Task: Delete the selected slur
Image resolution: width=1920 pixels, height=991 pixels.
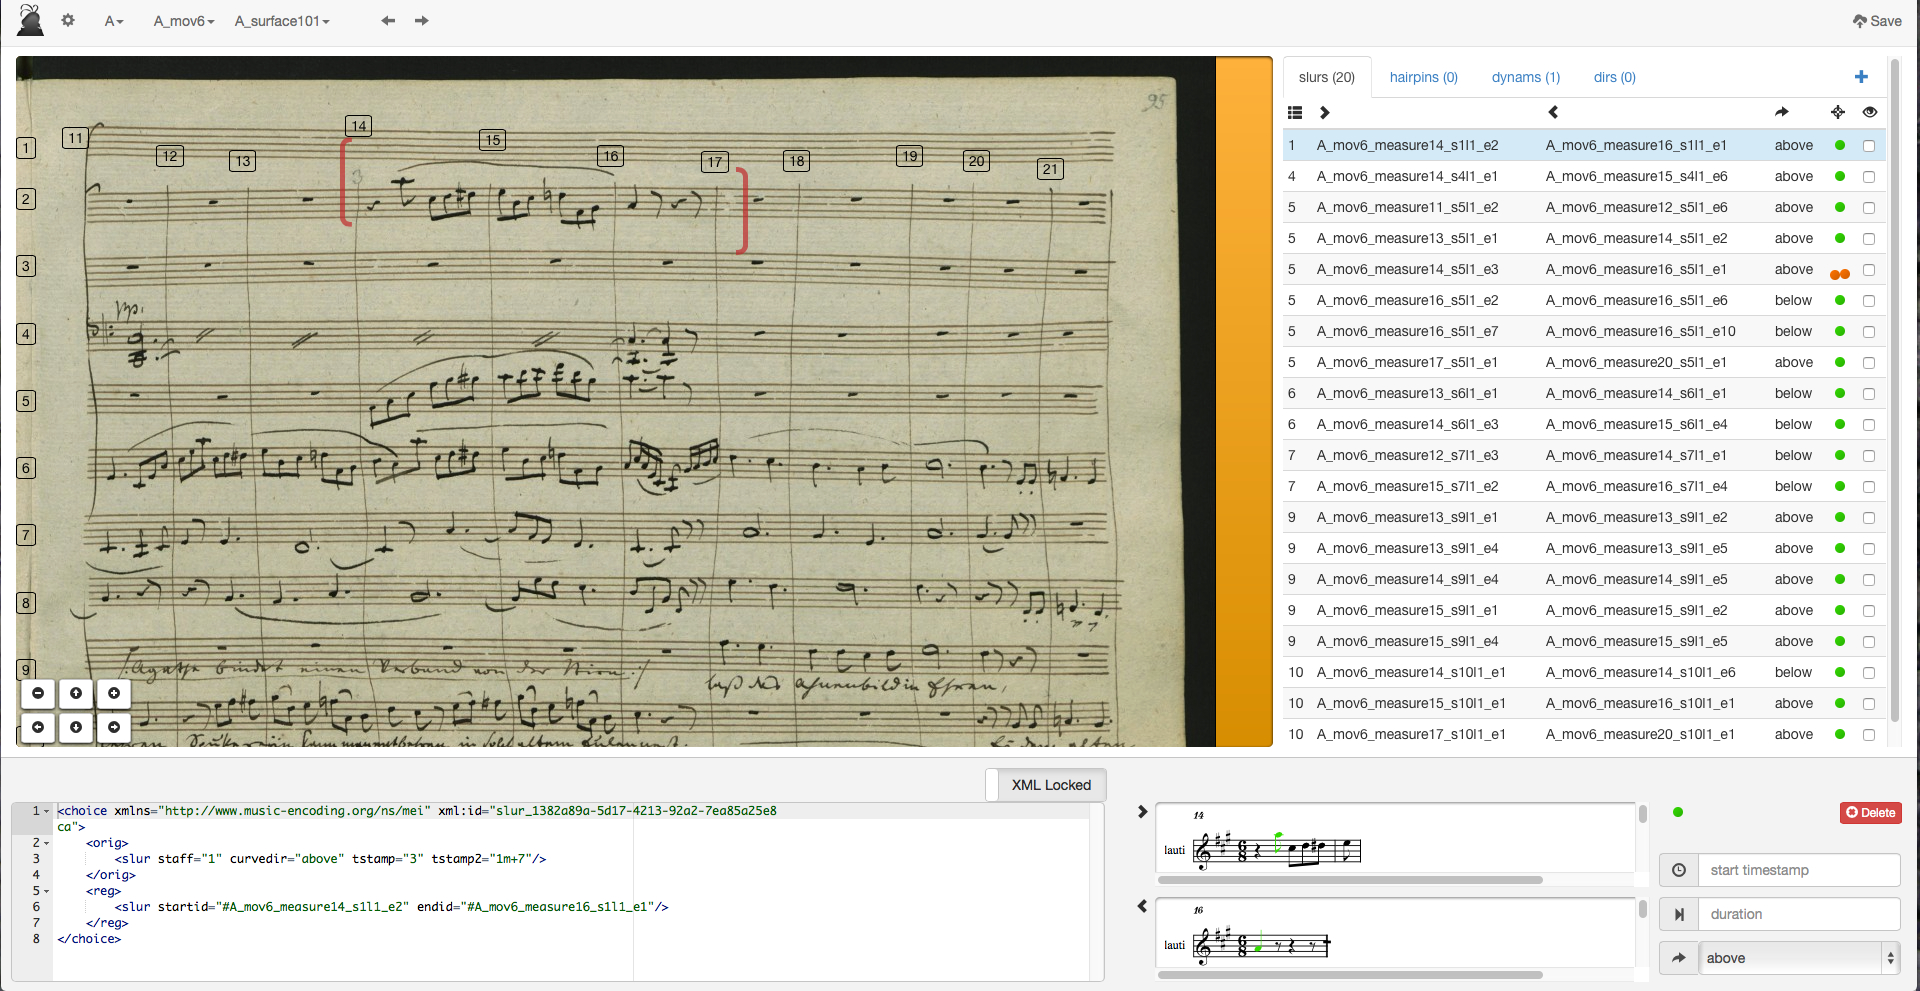Action: tap(1871, 812)
